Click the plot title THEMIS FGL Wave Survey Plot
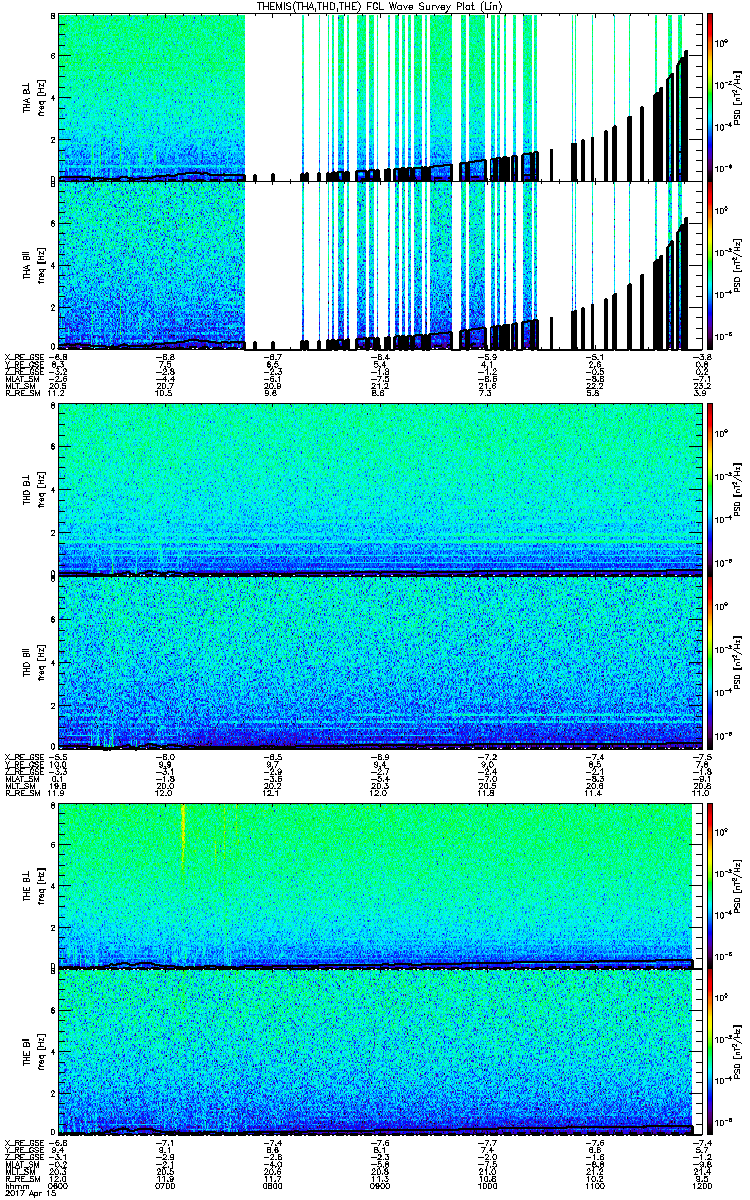 point(381,6)
